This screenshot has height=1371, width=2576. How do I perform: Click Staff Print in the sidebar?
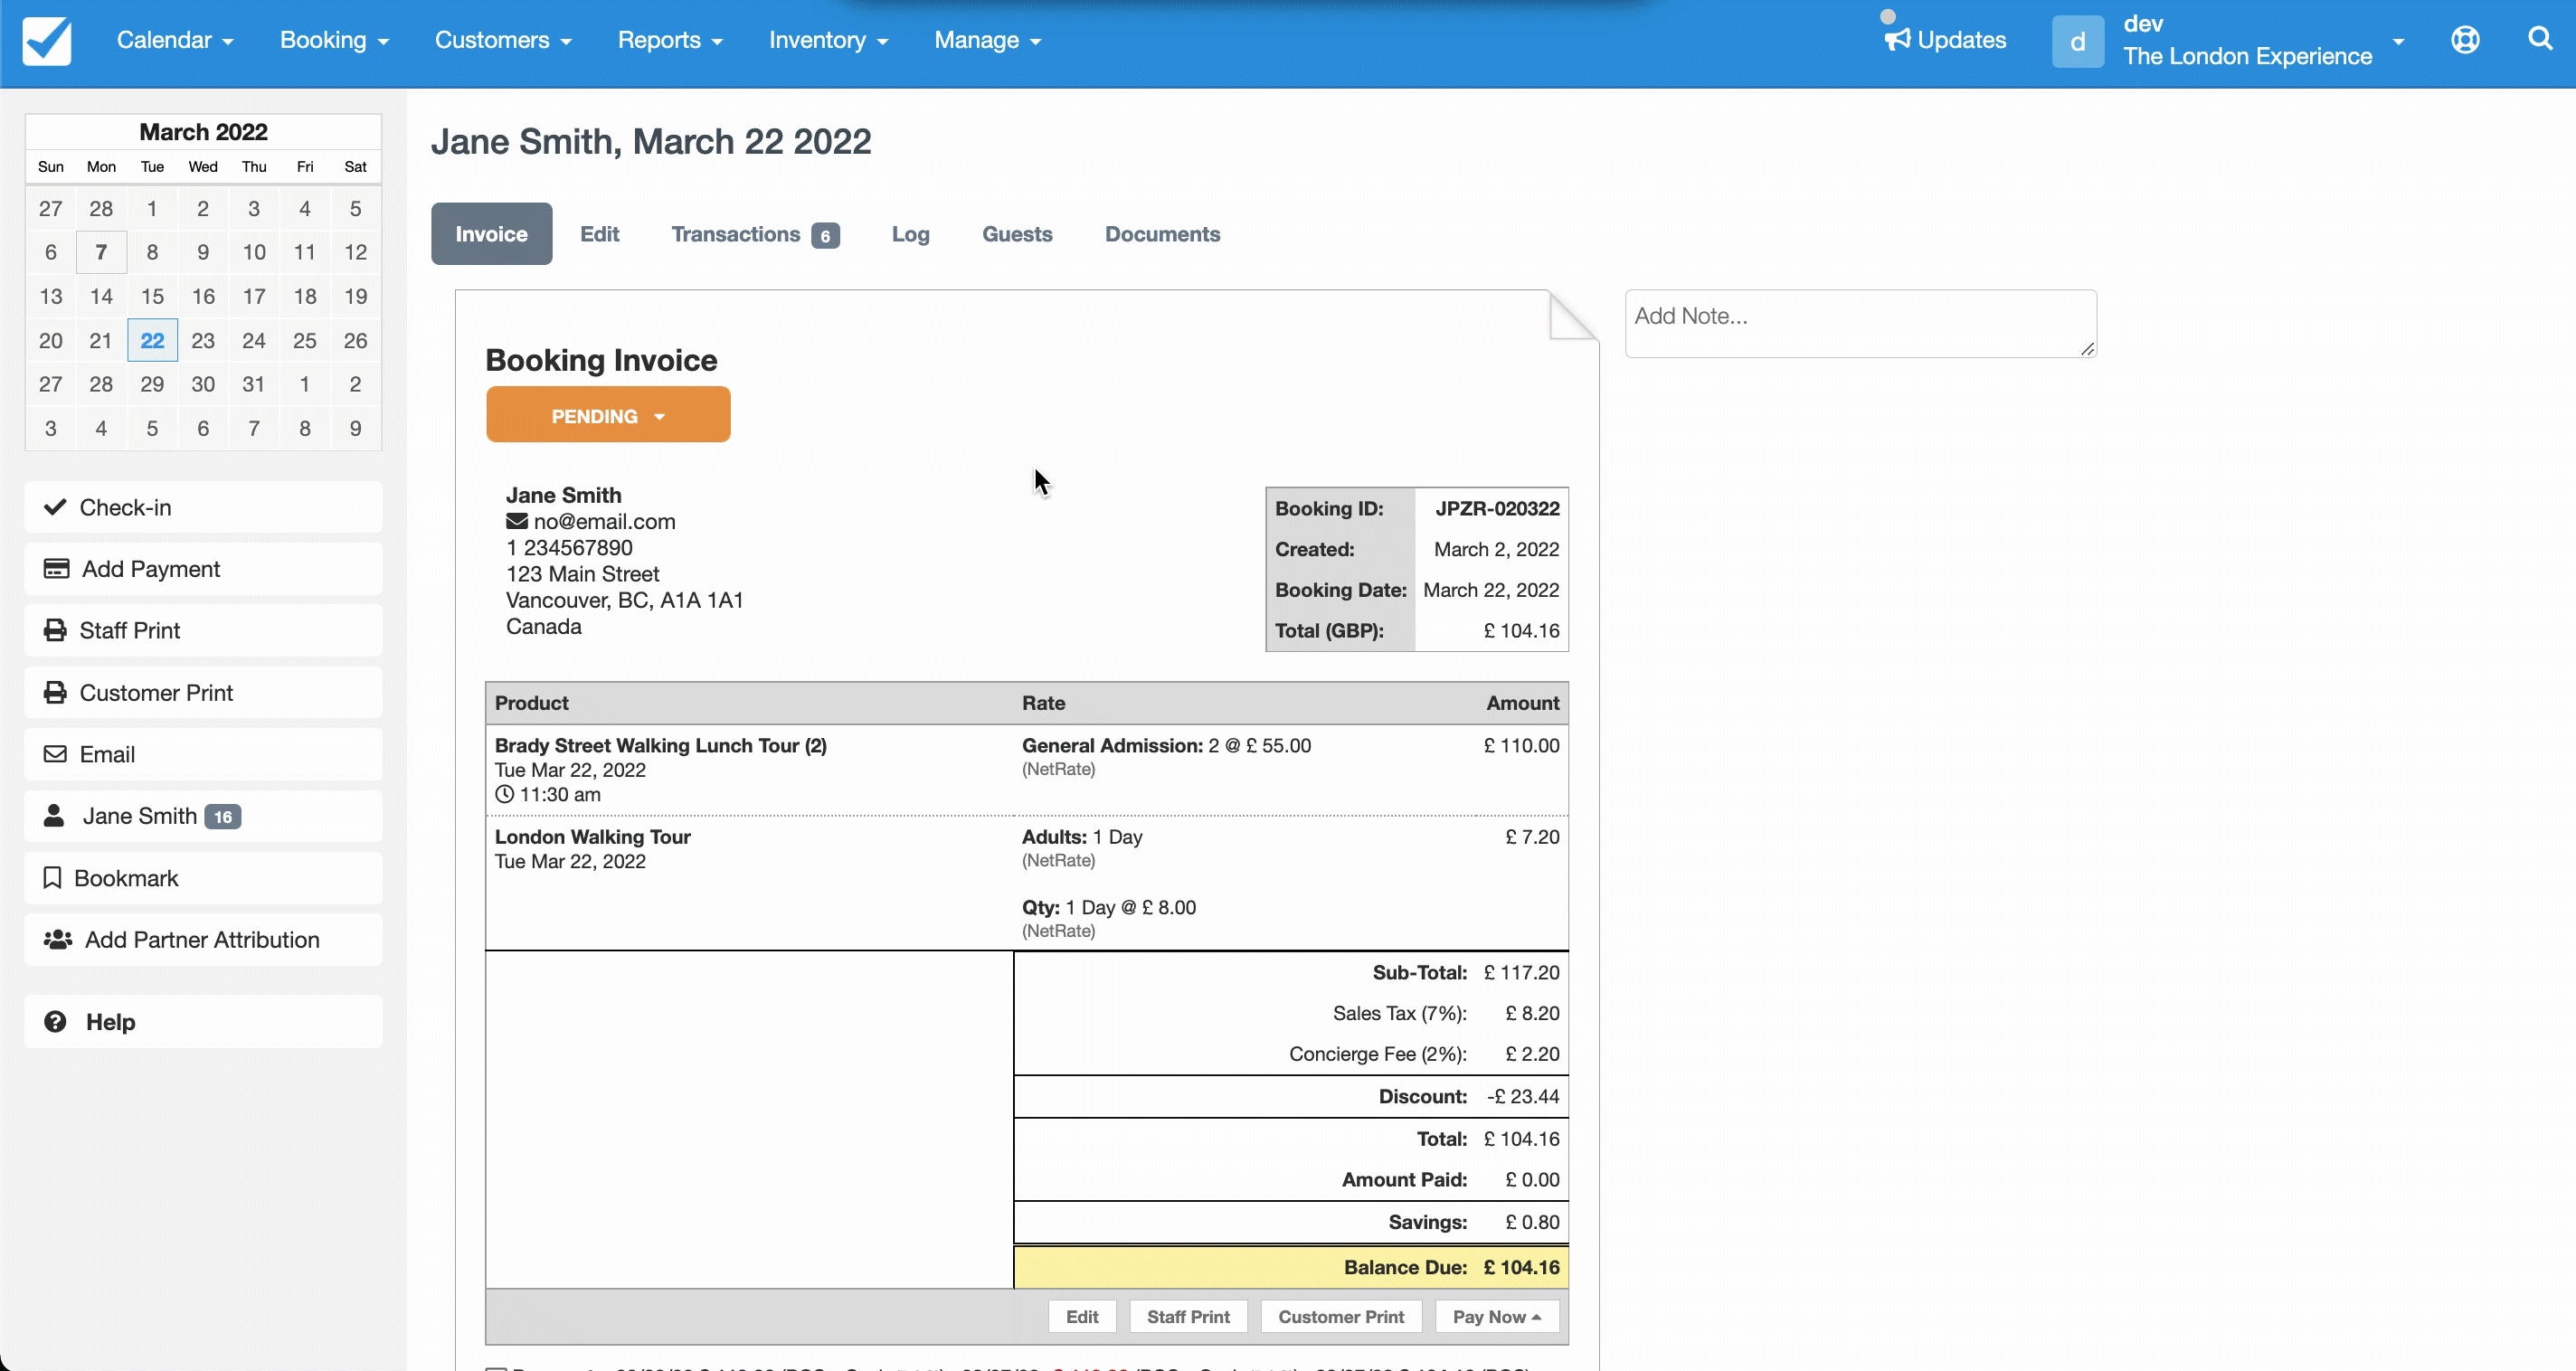tap(203, 630)
